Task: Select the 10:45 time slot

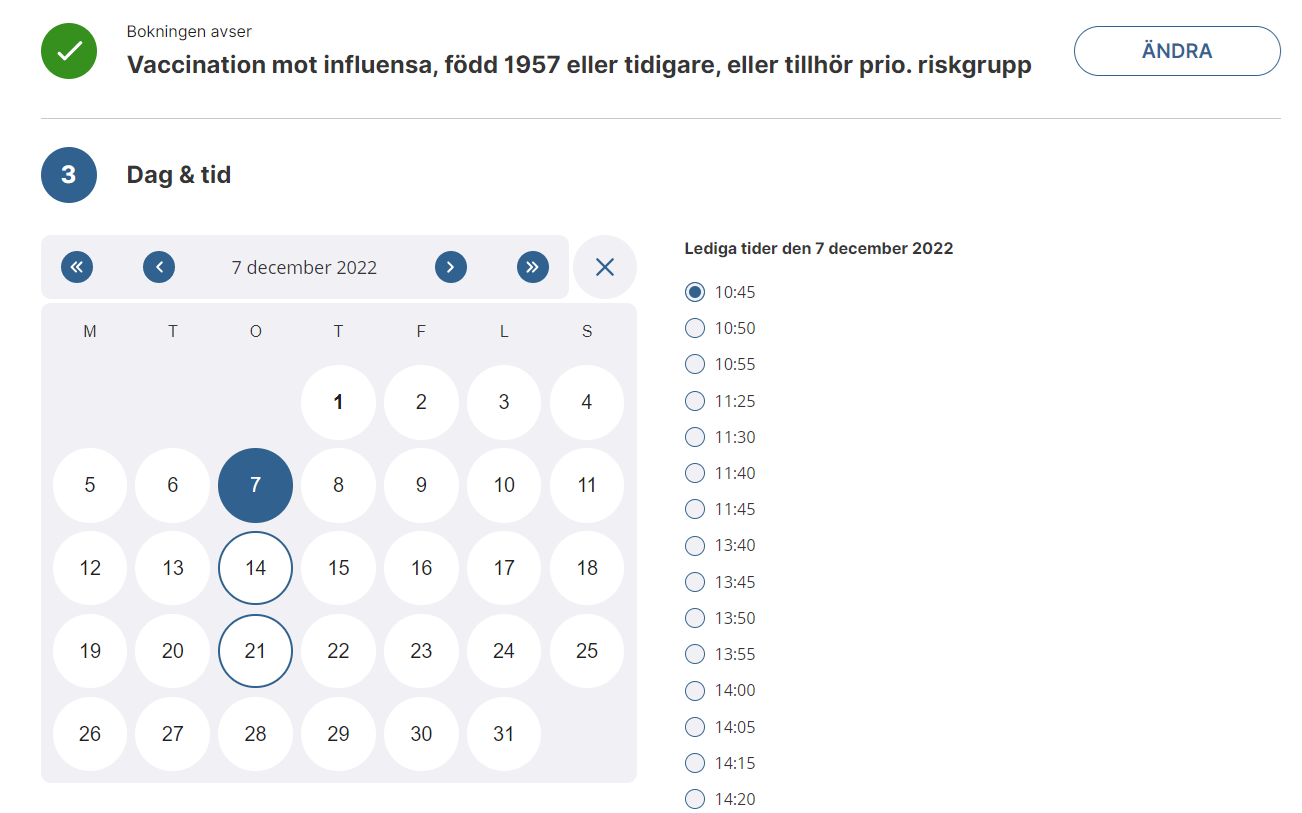Action: tap(695, 292)
